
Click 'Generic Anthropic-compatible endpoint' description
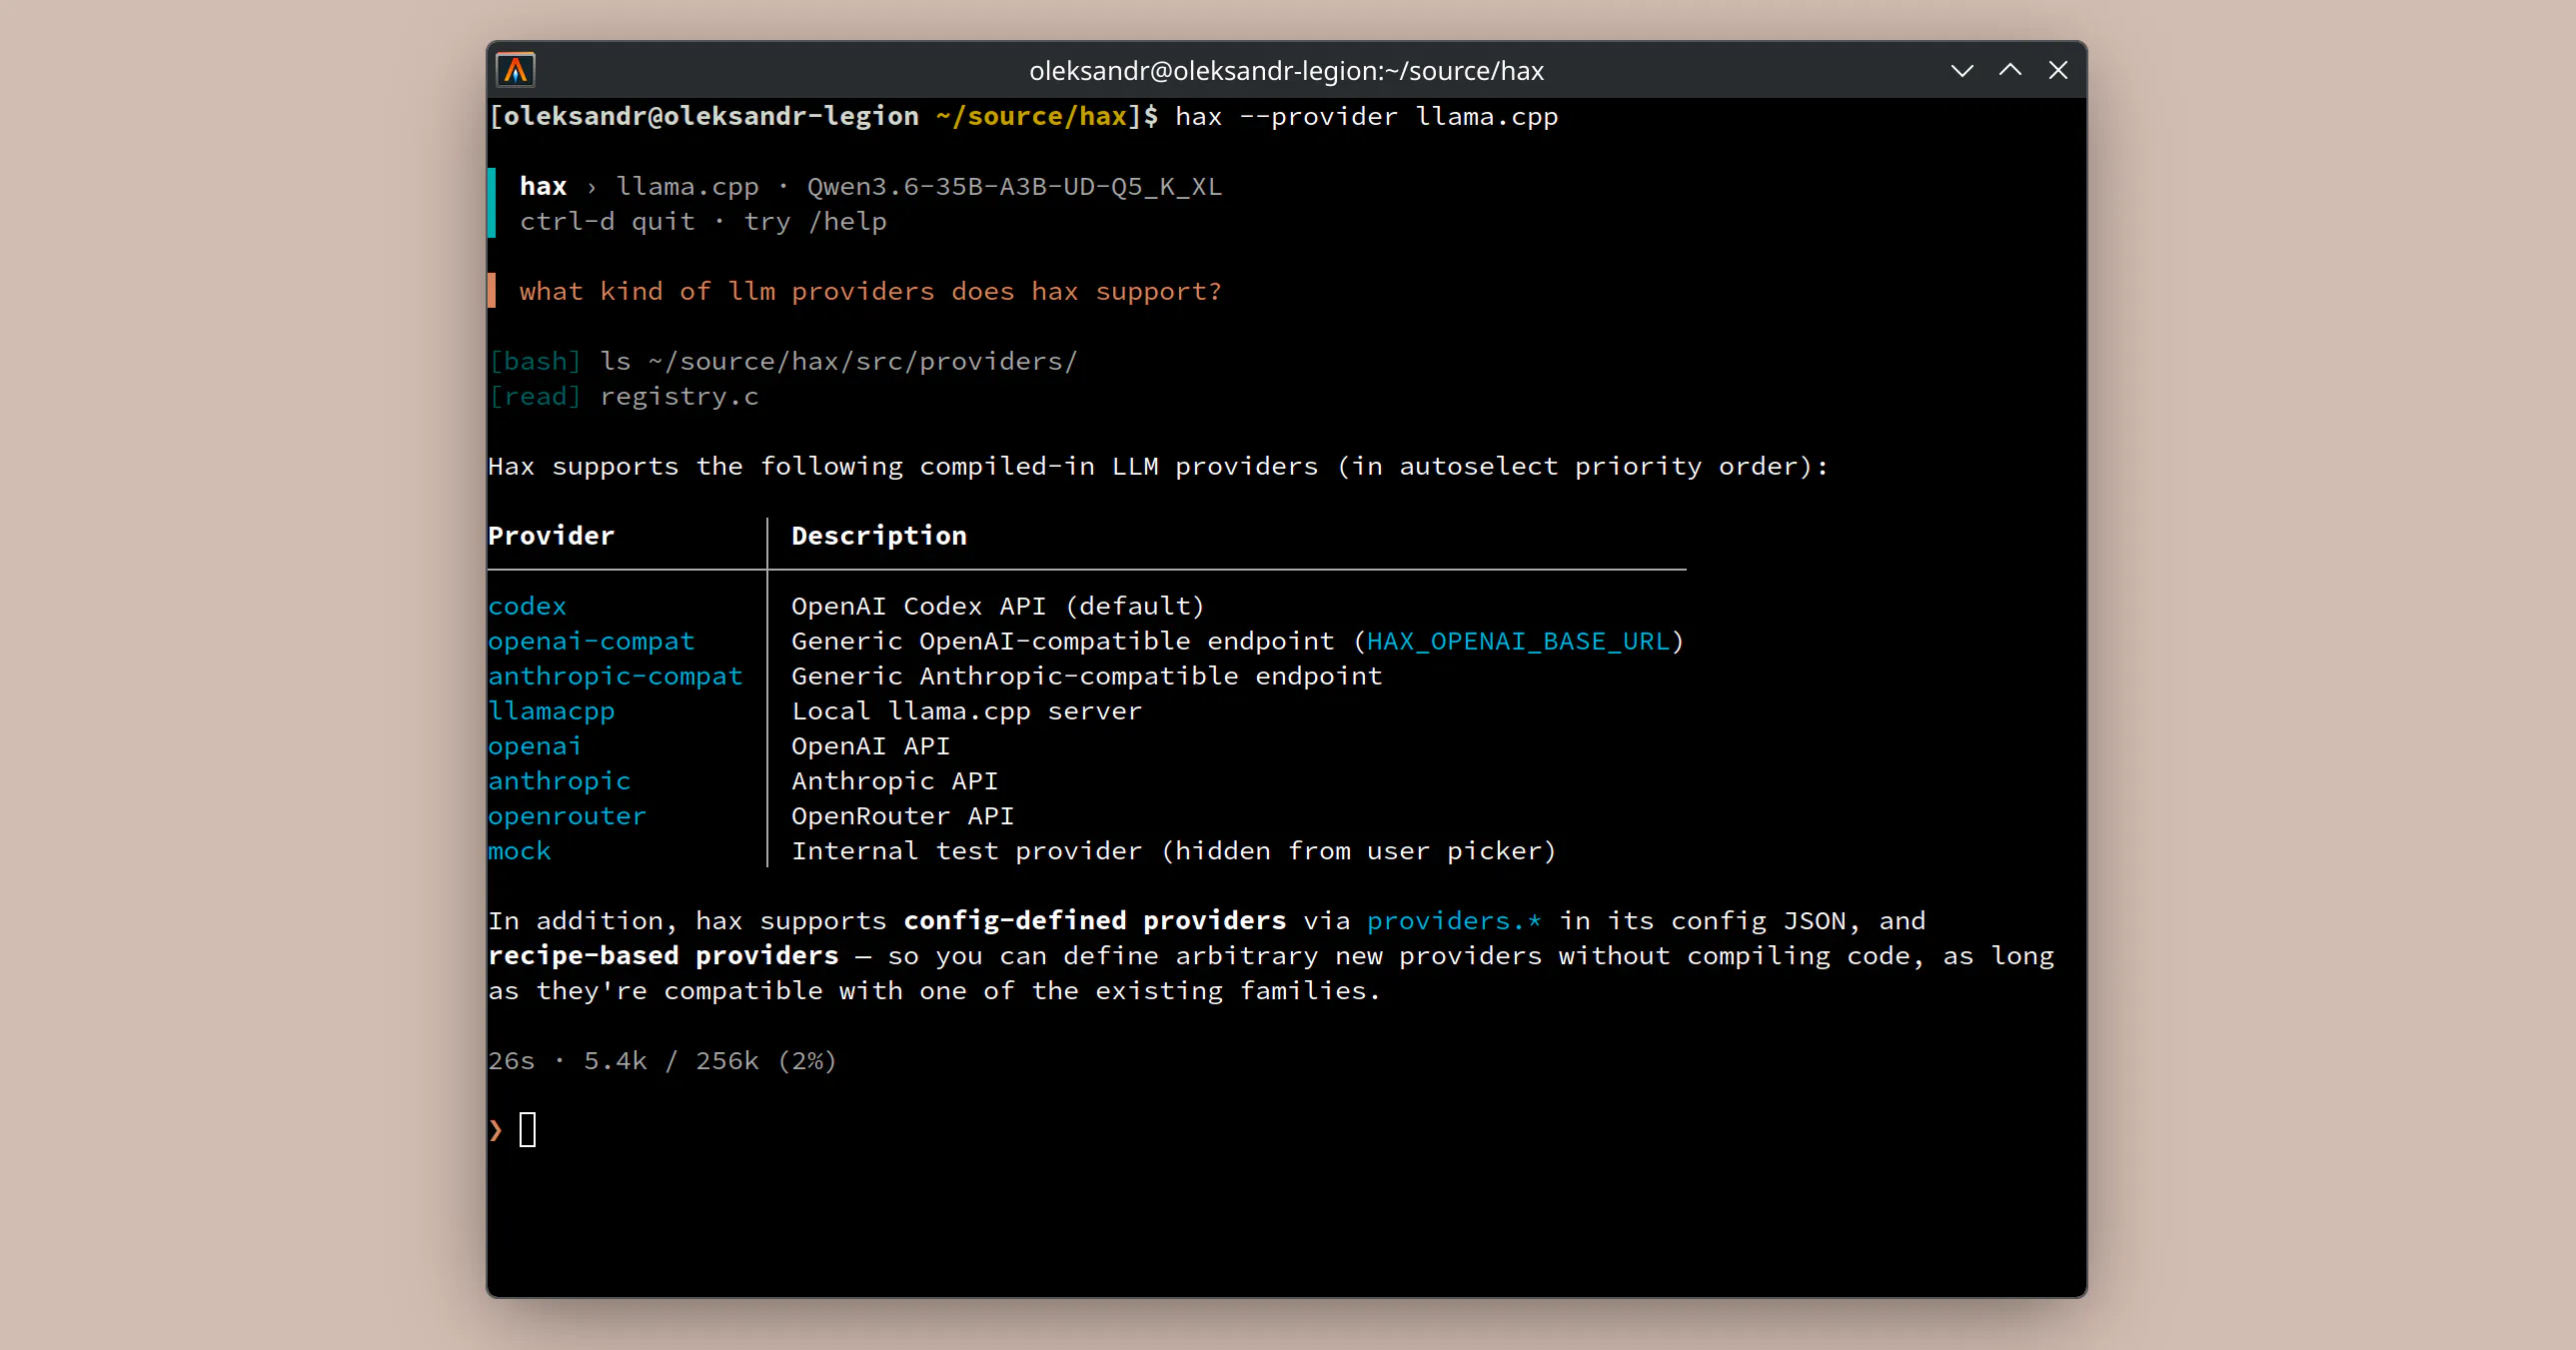click(1087, 677)
